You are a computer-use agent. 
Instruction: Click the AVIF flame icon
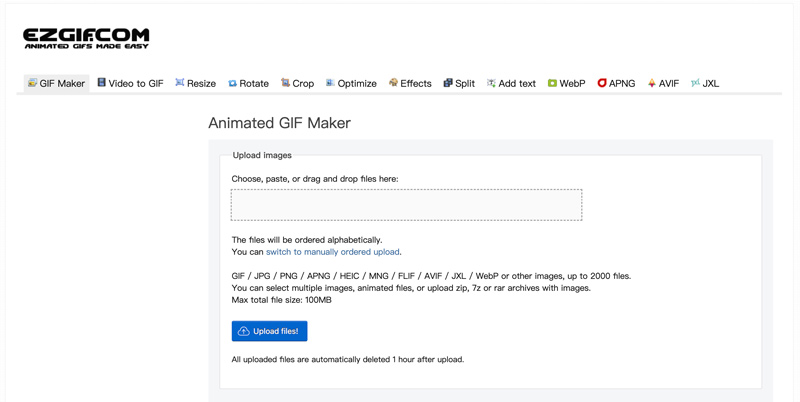(x=652, y=84)
